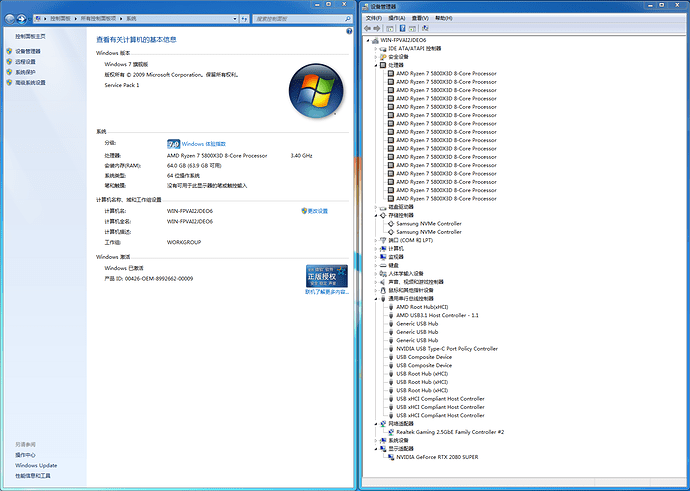Refresh the control panel address bar
Screen dimensions: 690x491
pyautogui.click(x=245, y=19)
